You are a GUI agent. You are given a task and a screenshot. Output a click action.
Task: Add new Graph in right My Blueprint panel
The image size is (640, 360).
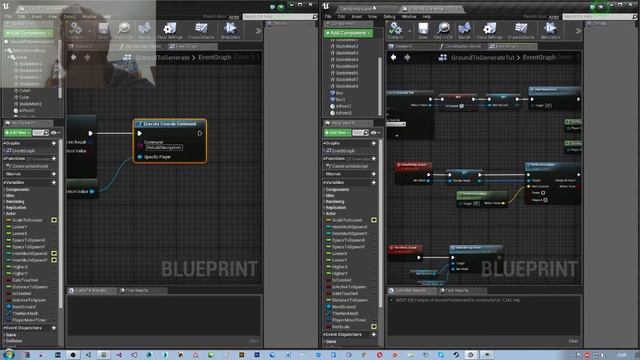coord(373,143)
